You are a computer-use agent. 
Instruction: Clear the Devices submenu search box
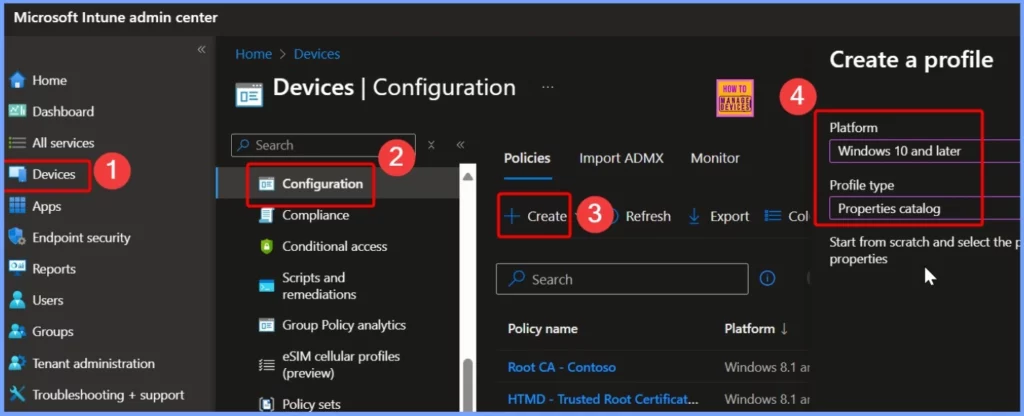coord(431,145)
